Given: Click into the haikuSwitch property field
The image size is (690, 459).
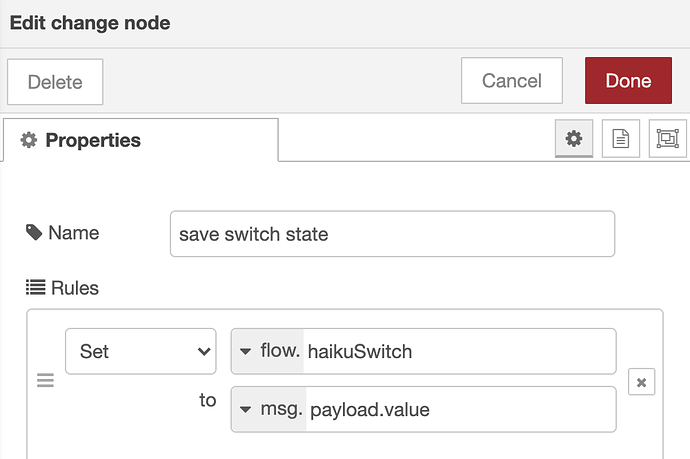Looking at the screenshot, I should point(459,351).
